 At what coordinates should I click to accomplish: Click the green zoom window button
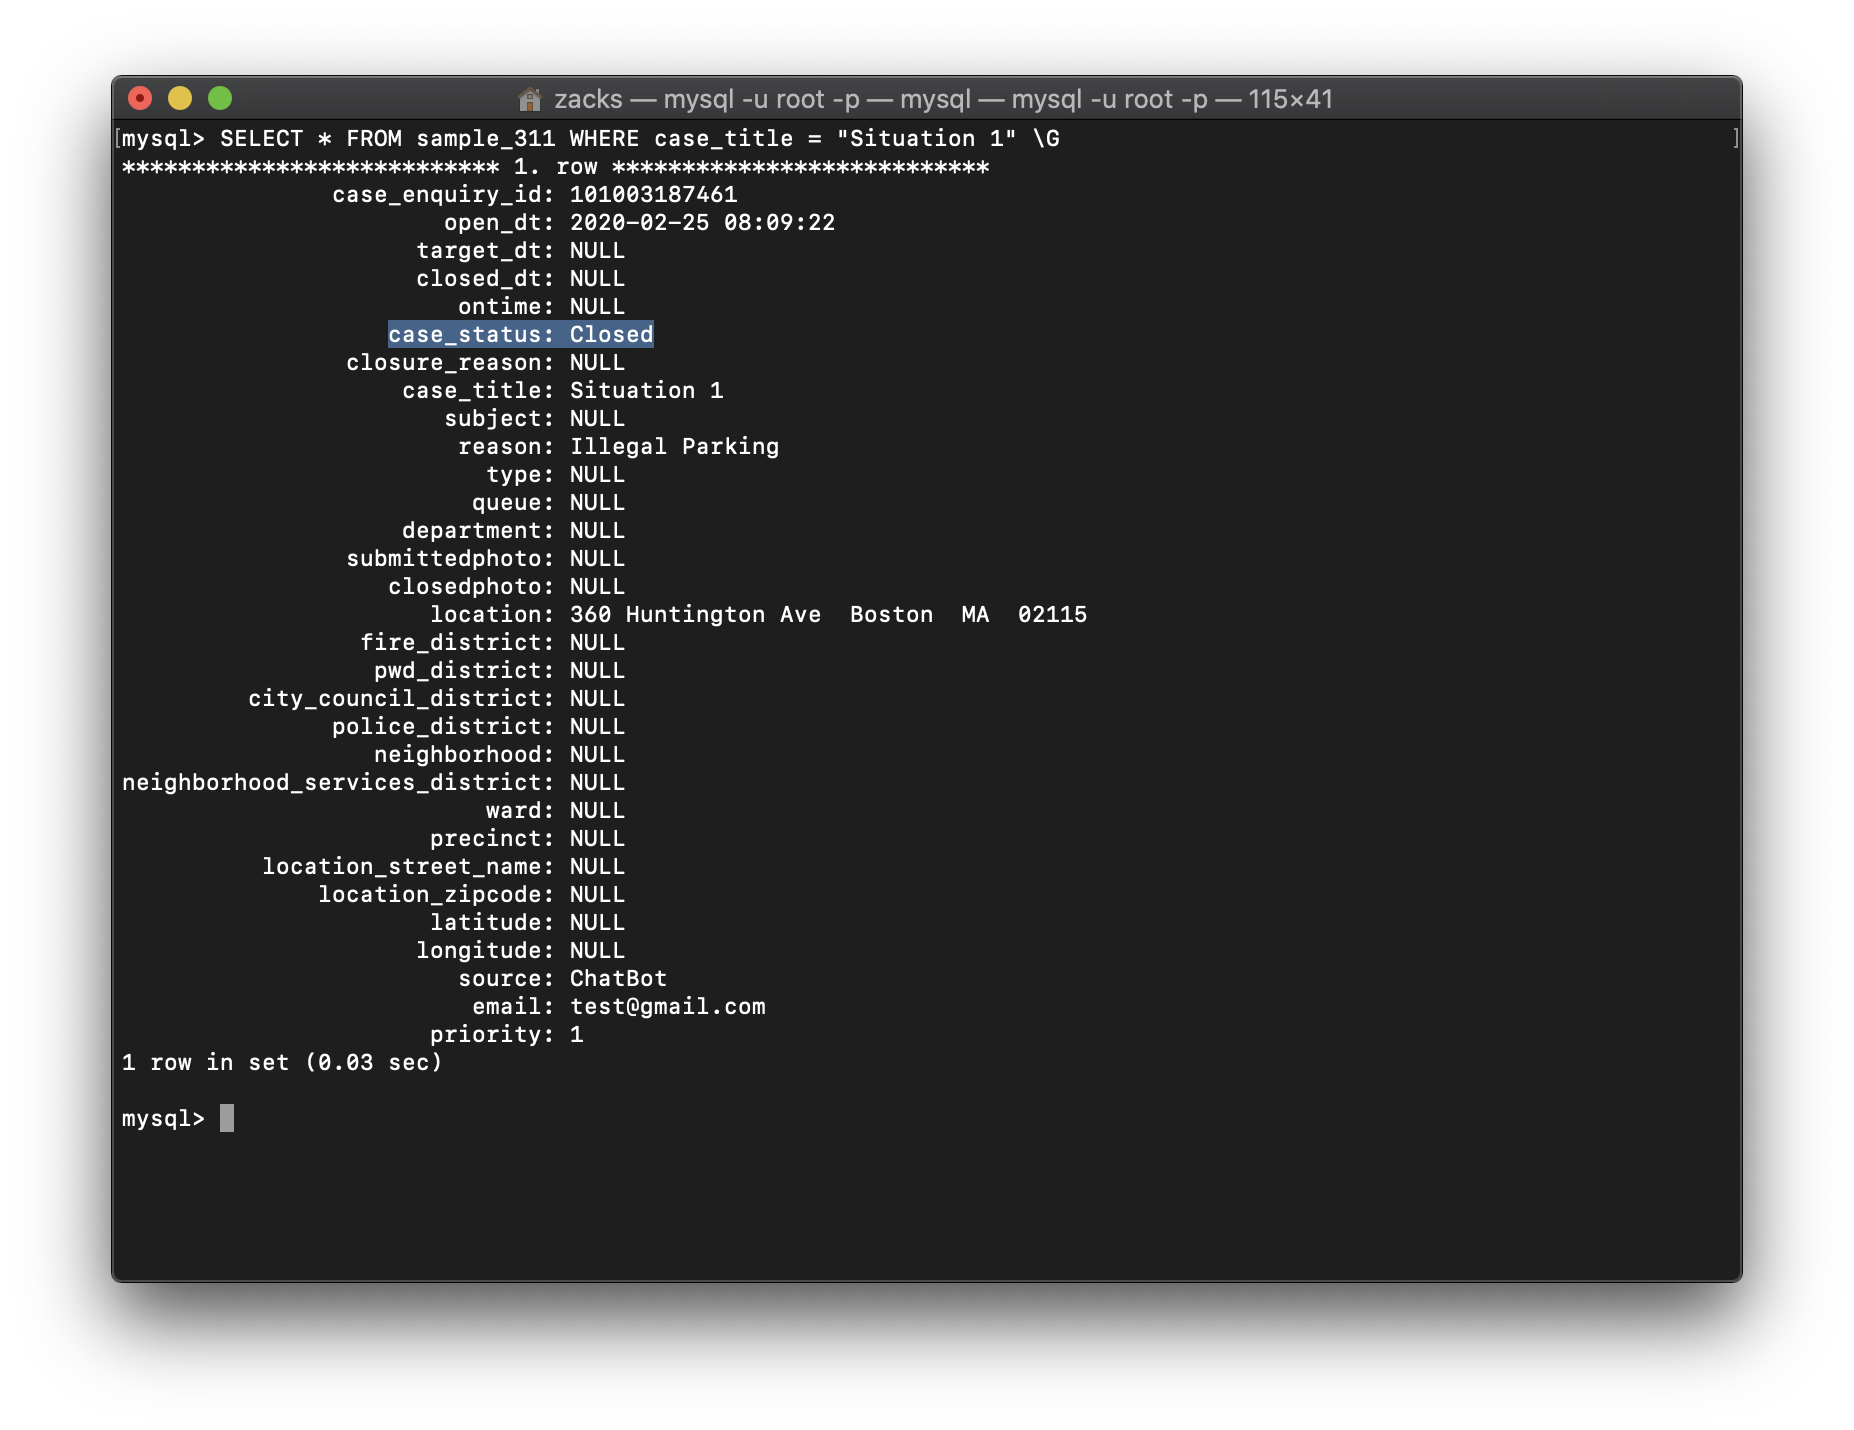pos(220,98)
